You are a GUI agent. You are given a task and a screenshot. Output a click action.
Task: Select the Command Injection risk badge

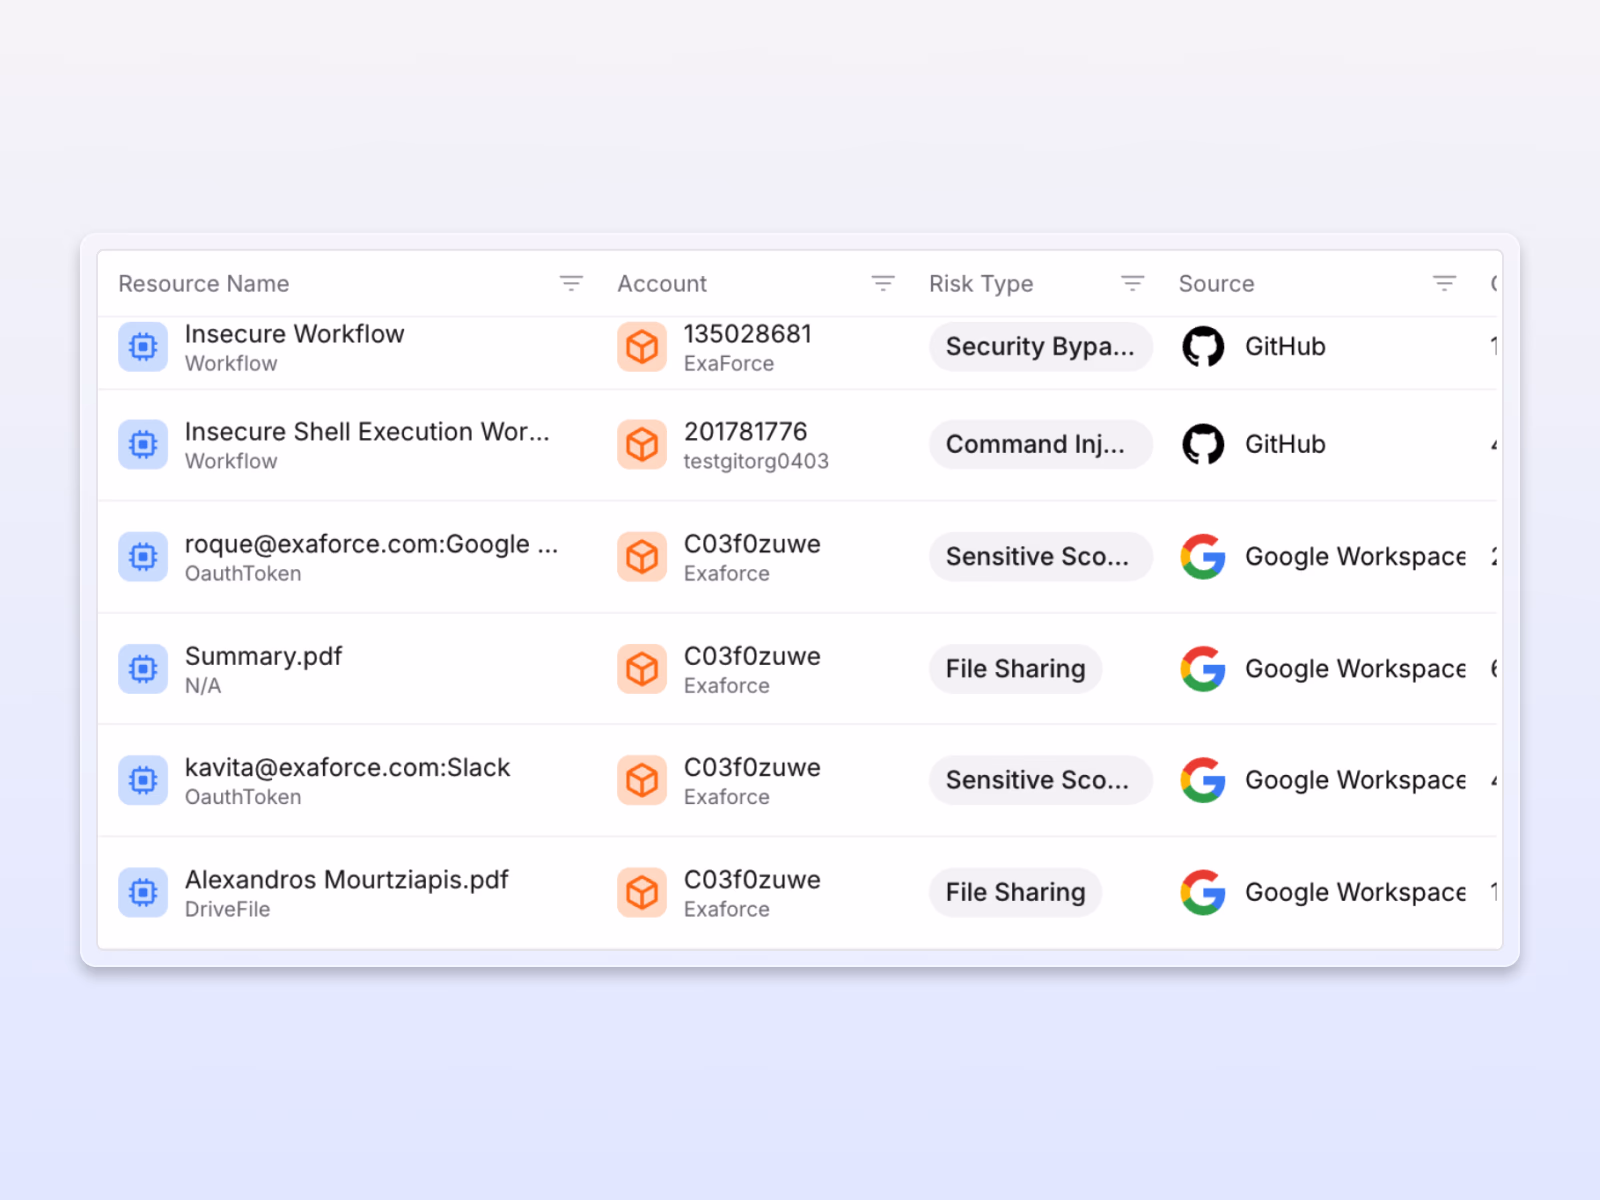pos(1040,444)
